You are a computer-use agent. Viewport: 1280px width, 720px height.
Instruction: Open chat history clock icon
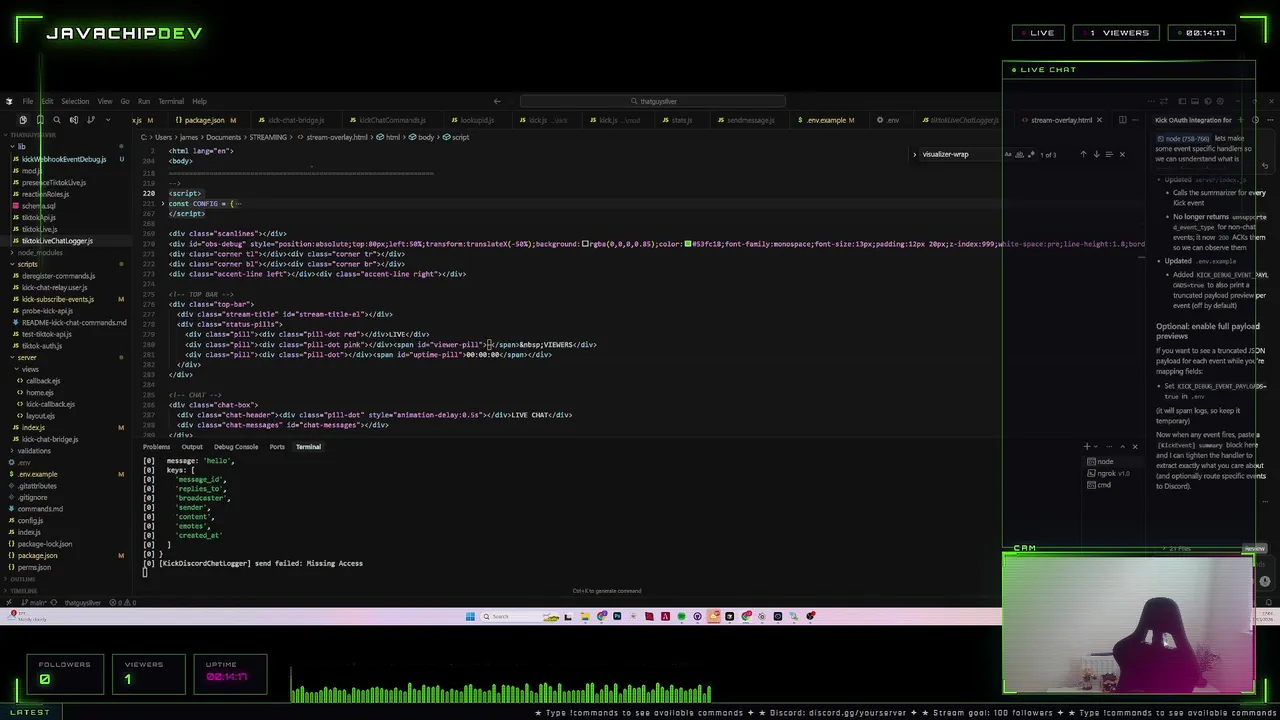[1255, 120]
